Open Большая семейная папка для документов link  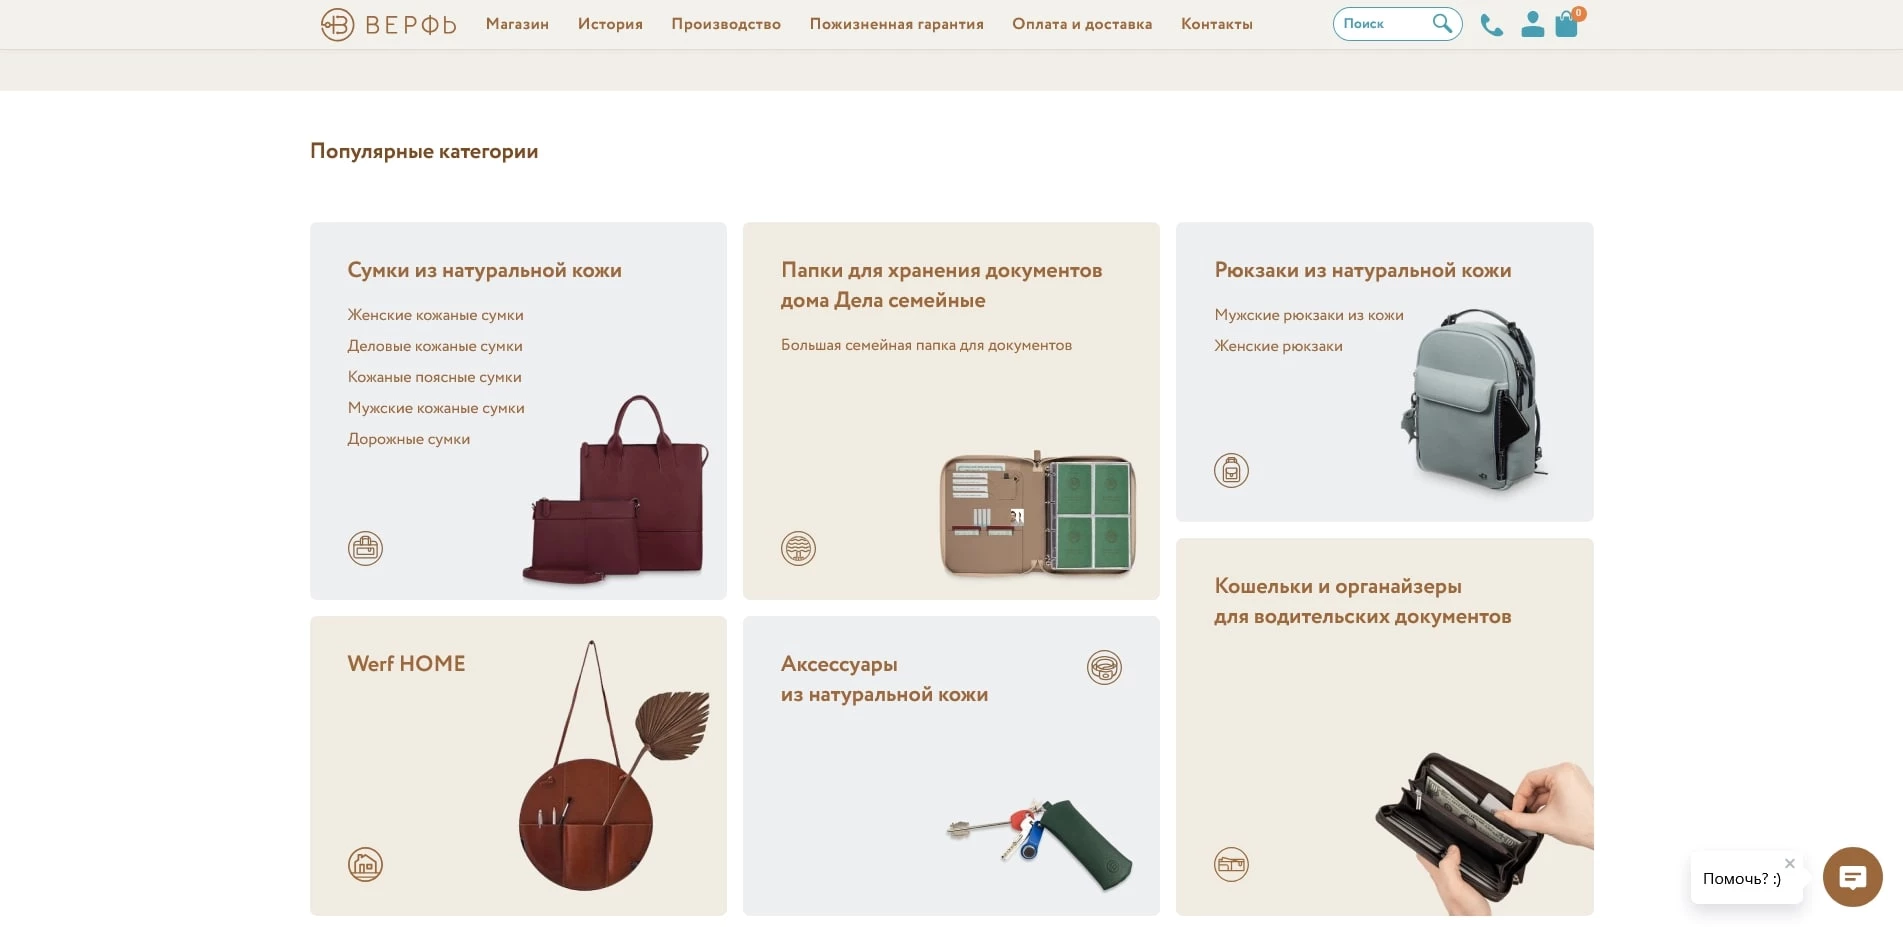point(926,345)
